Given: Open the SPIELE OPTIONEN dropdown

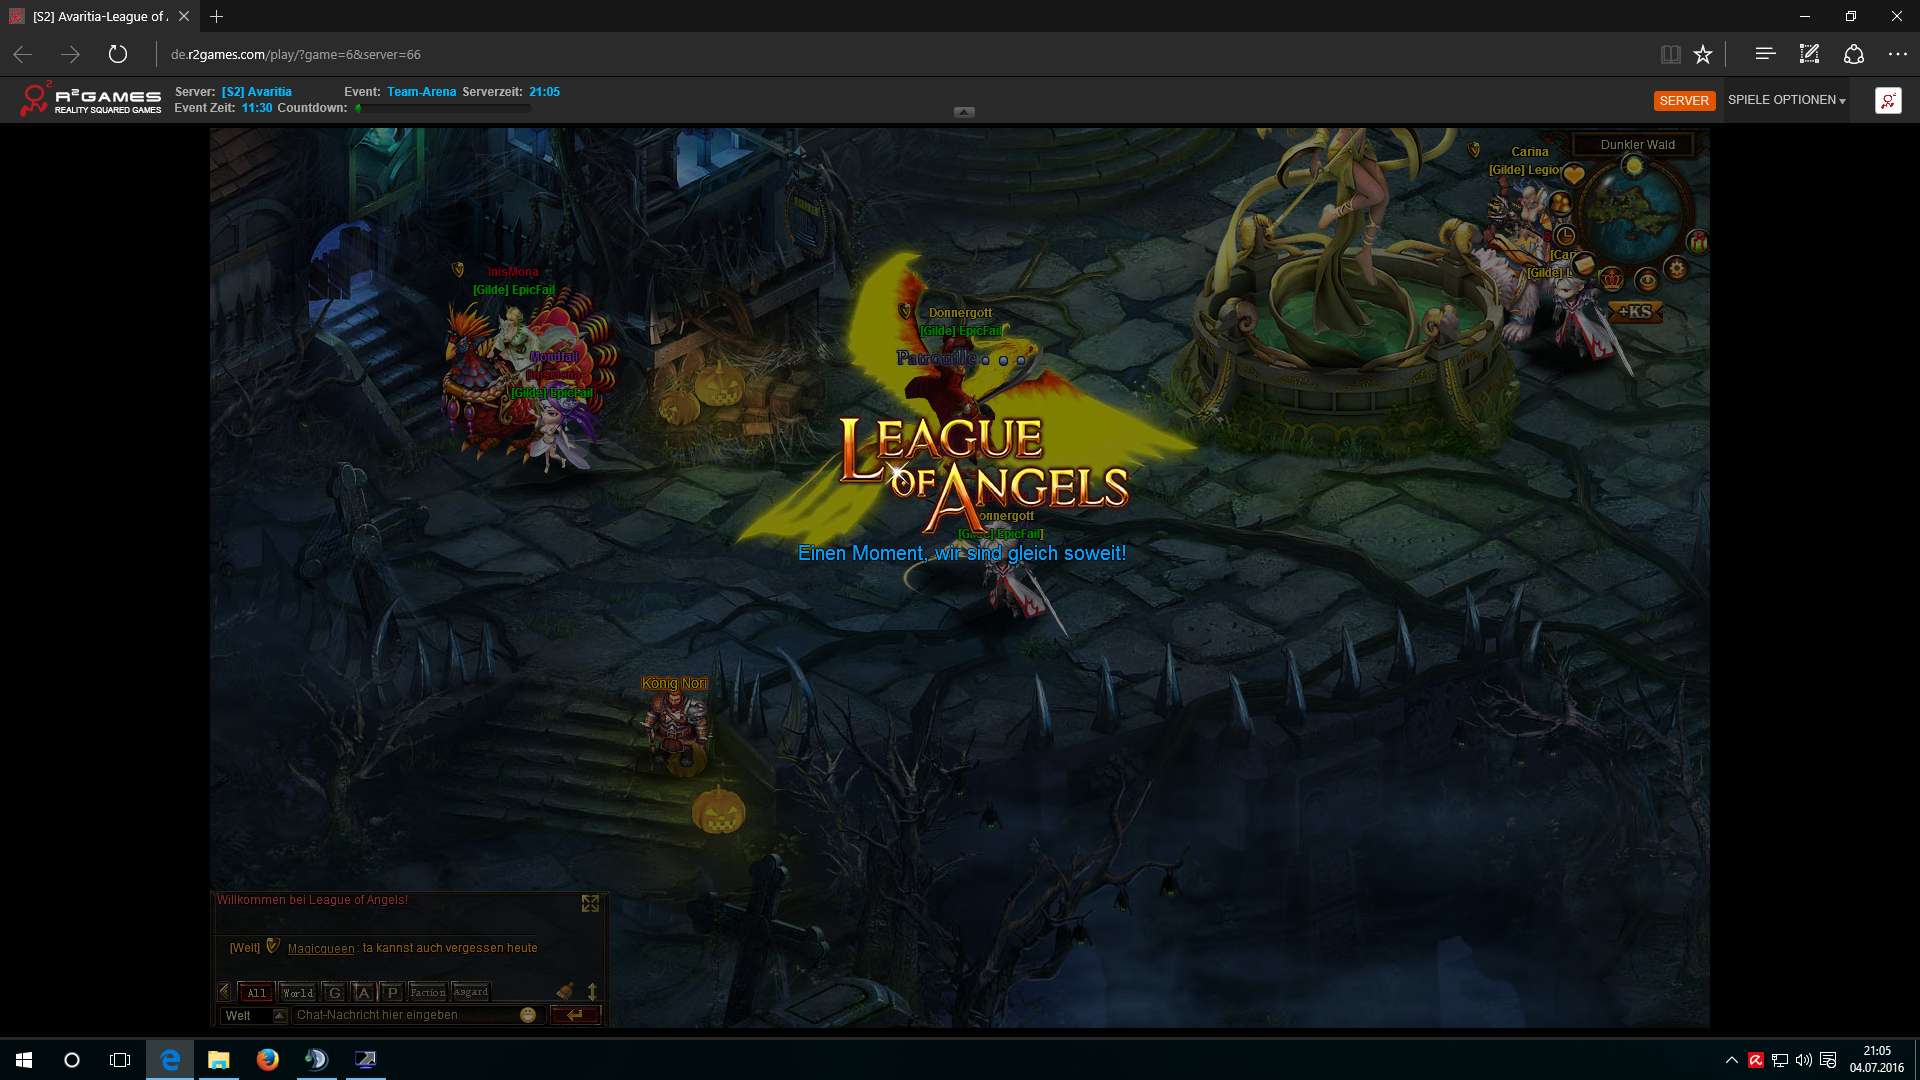Looking at the screenshot, I should coord(1786,100).
